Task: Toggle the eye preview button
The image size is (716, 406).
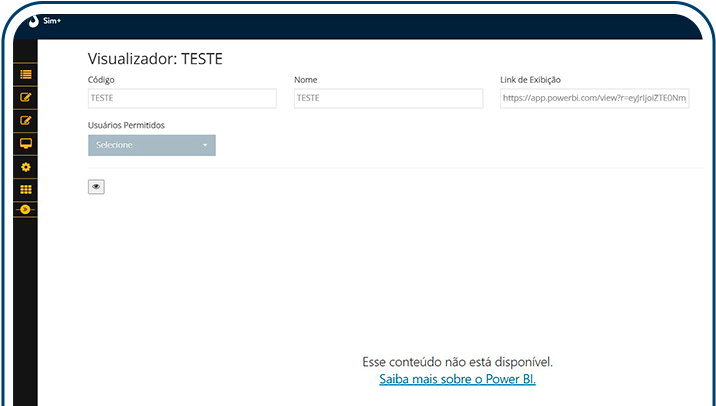Action: coord(96,186)
